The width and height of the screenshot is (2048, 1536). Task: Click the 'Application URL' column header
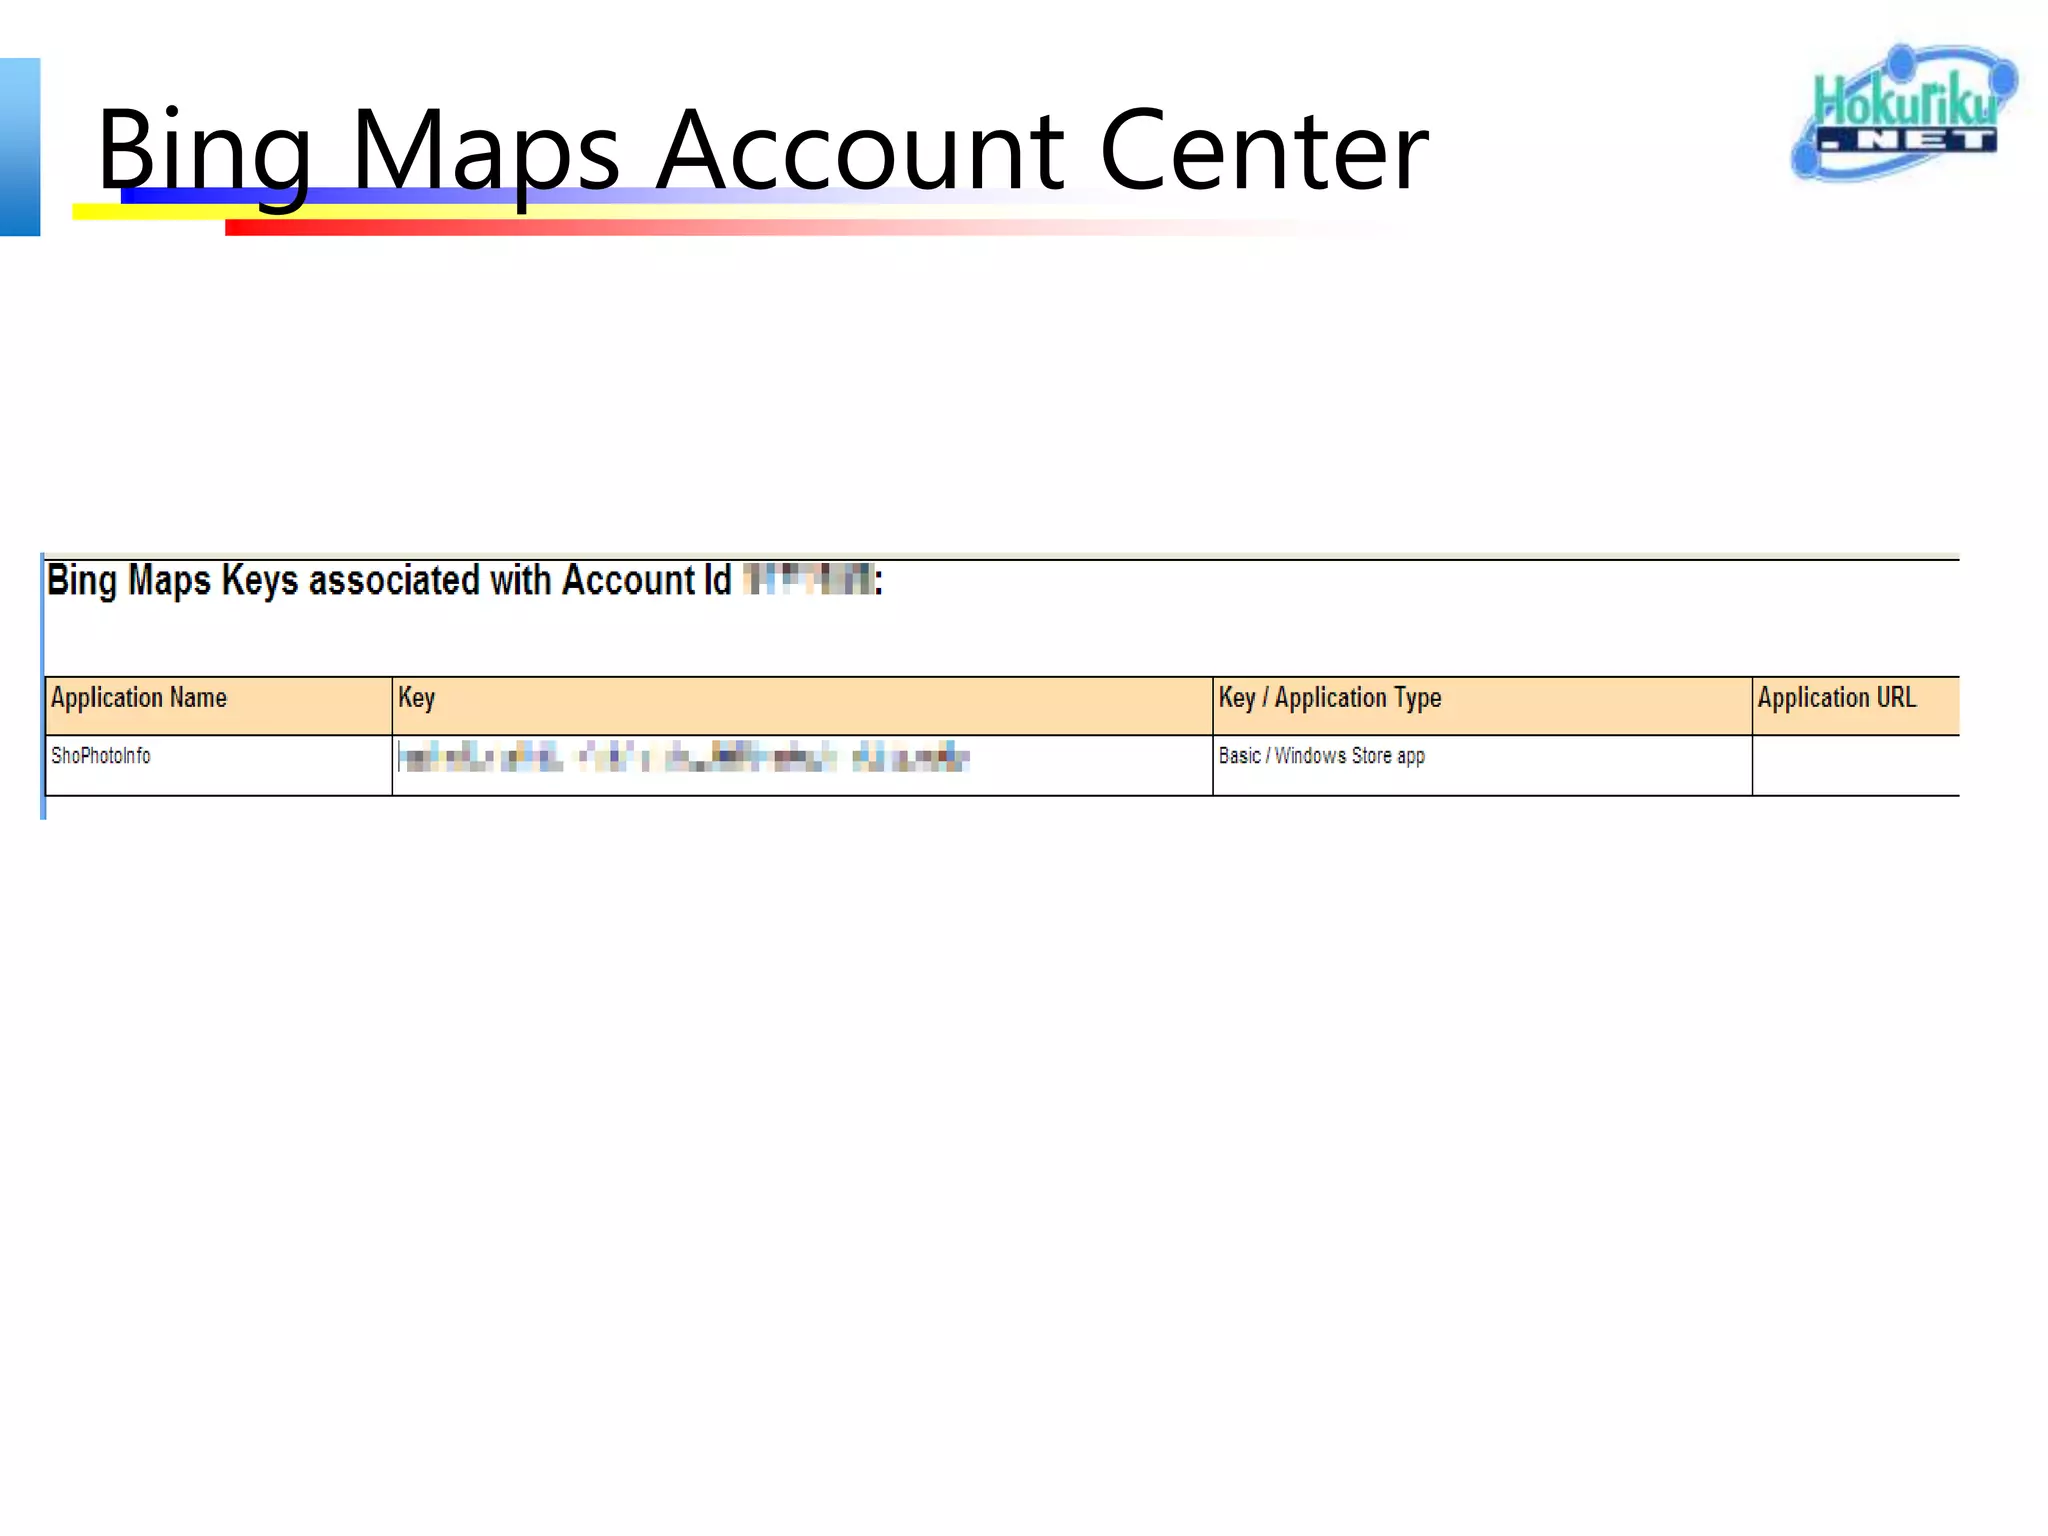coord(1856,706)
